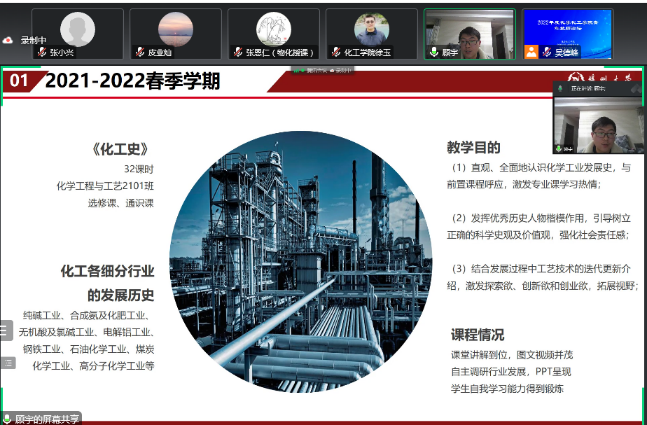Select the 化工学院徐玉 participant tile

tap(371, 32)
